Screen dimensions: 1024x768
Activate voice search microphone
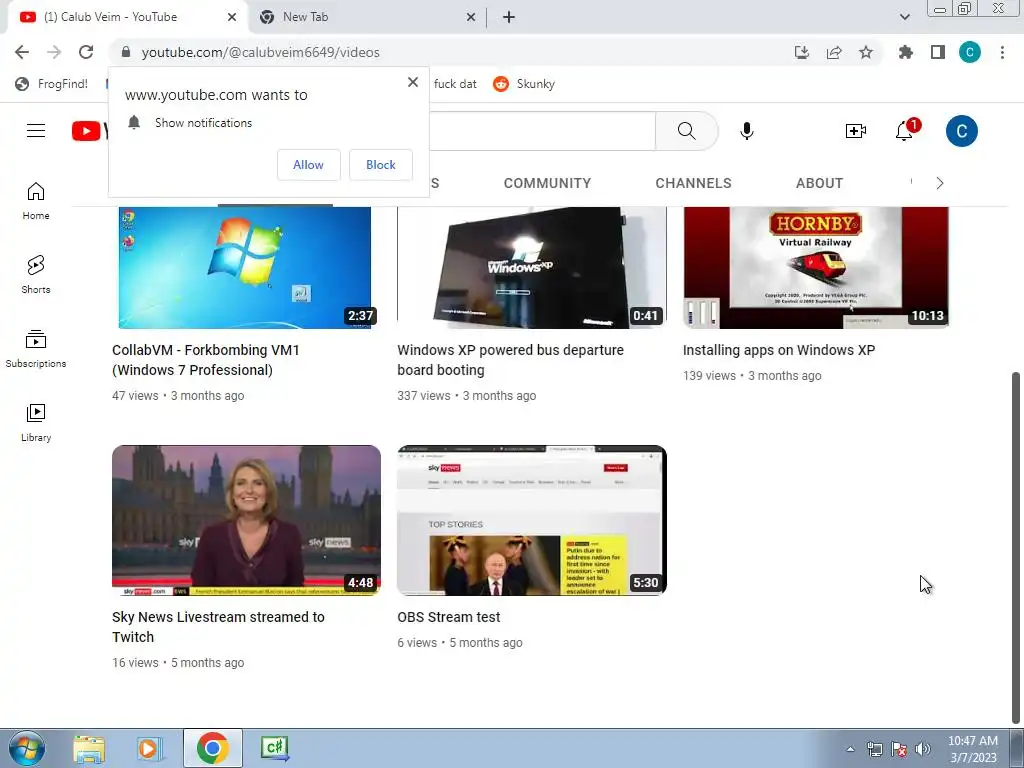click(746, 131)
